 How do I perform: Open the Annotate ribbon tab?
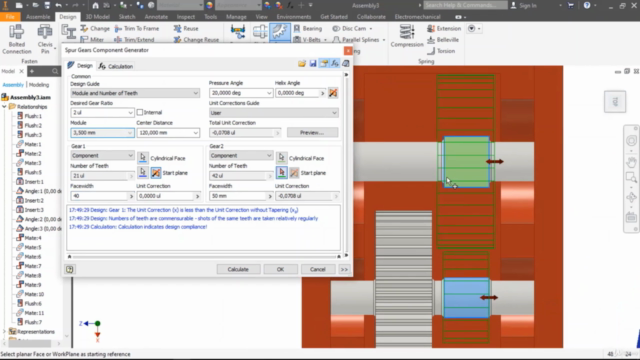(156, 17)
